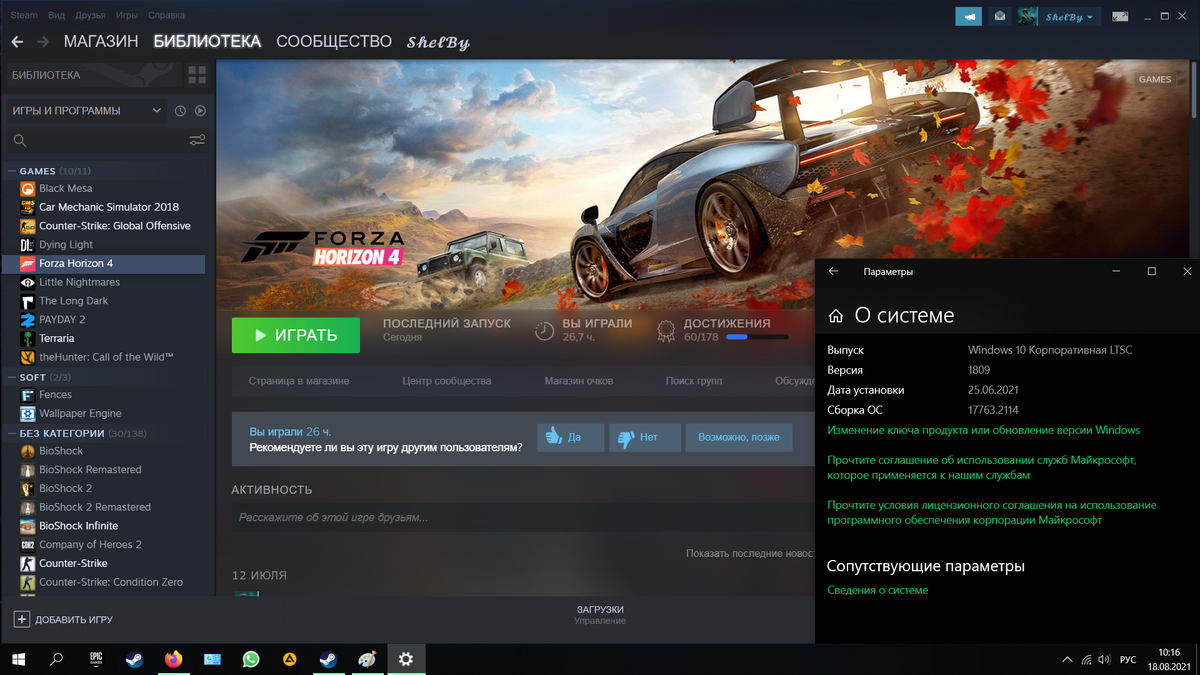Screen dimensions: 1200x675
Task: Sort library by recent activity clock icon
Action: [180, 111]
